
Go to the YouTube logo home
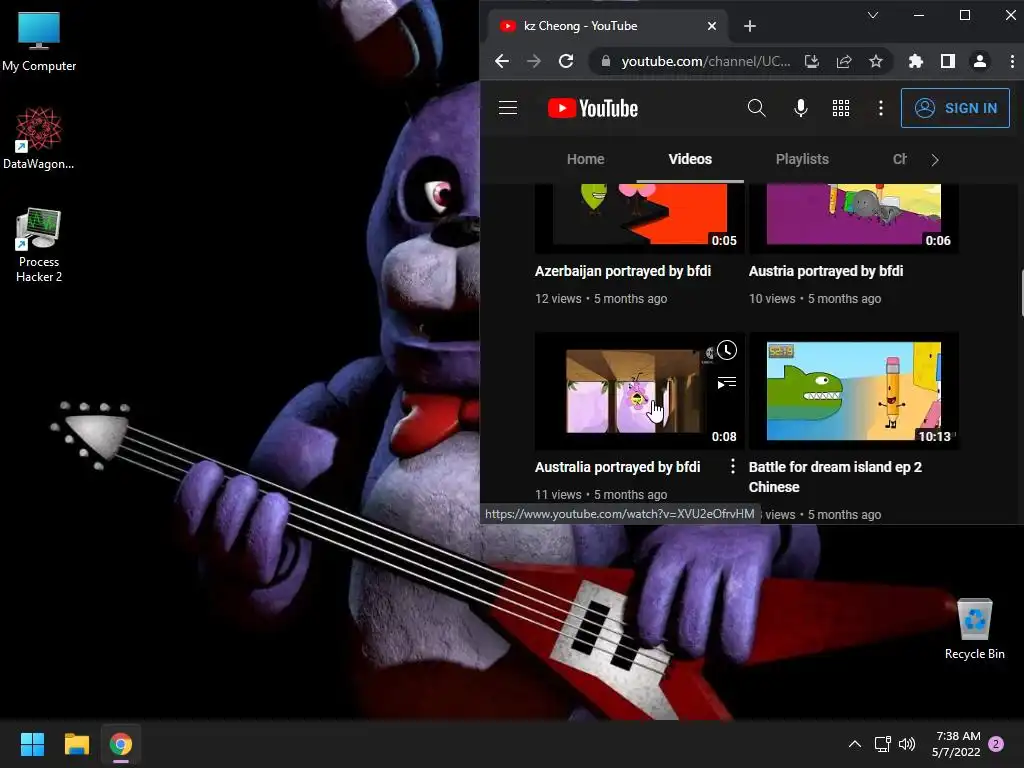point(592,108)
